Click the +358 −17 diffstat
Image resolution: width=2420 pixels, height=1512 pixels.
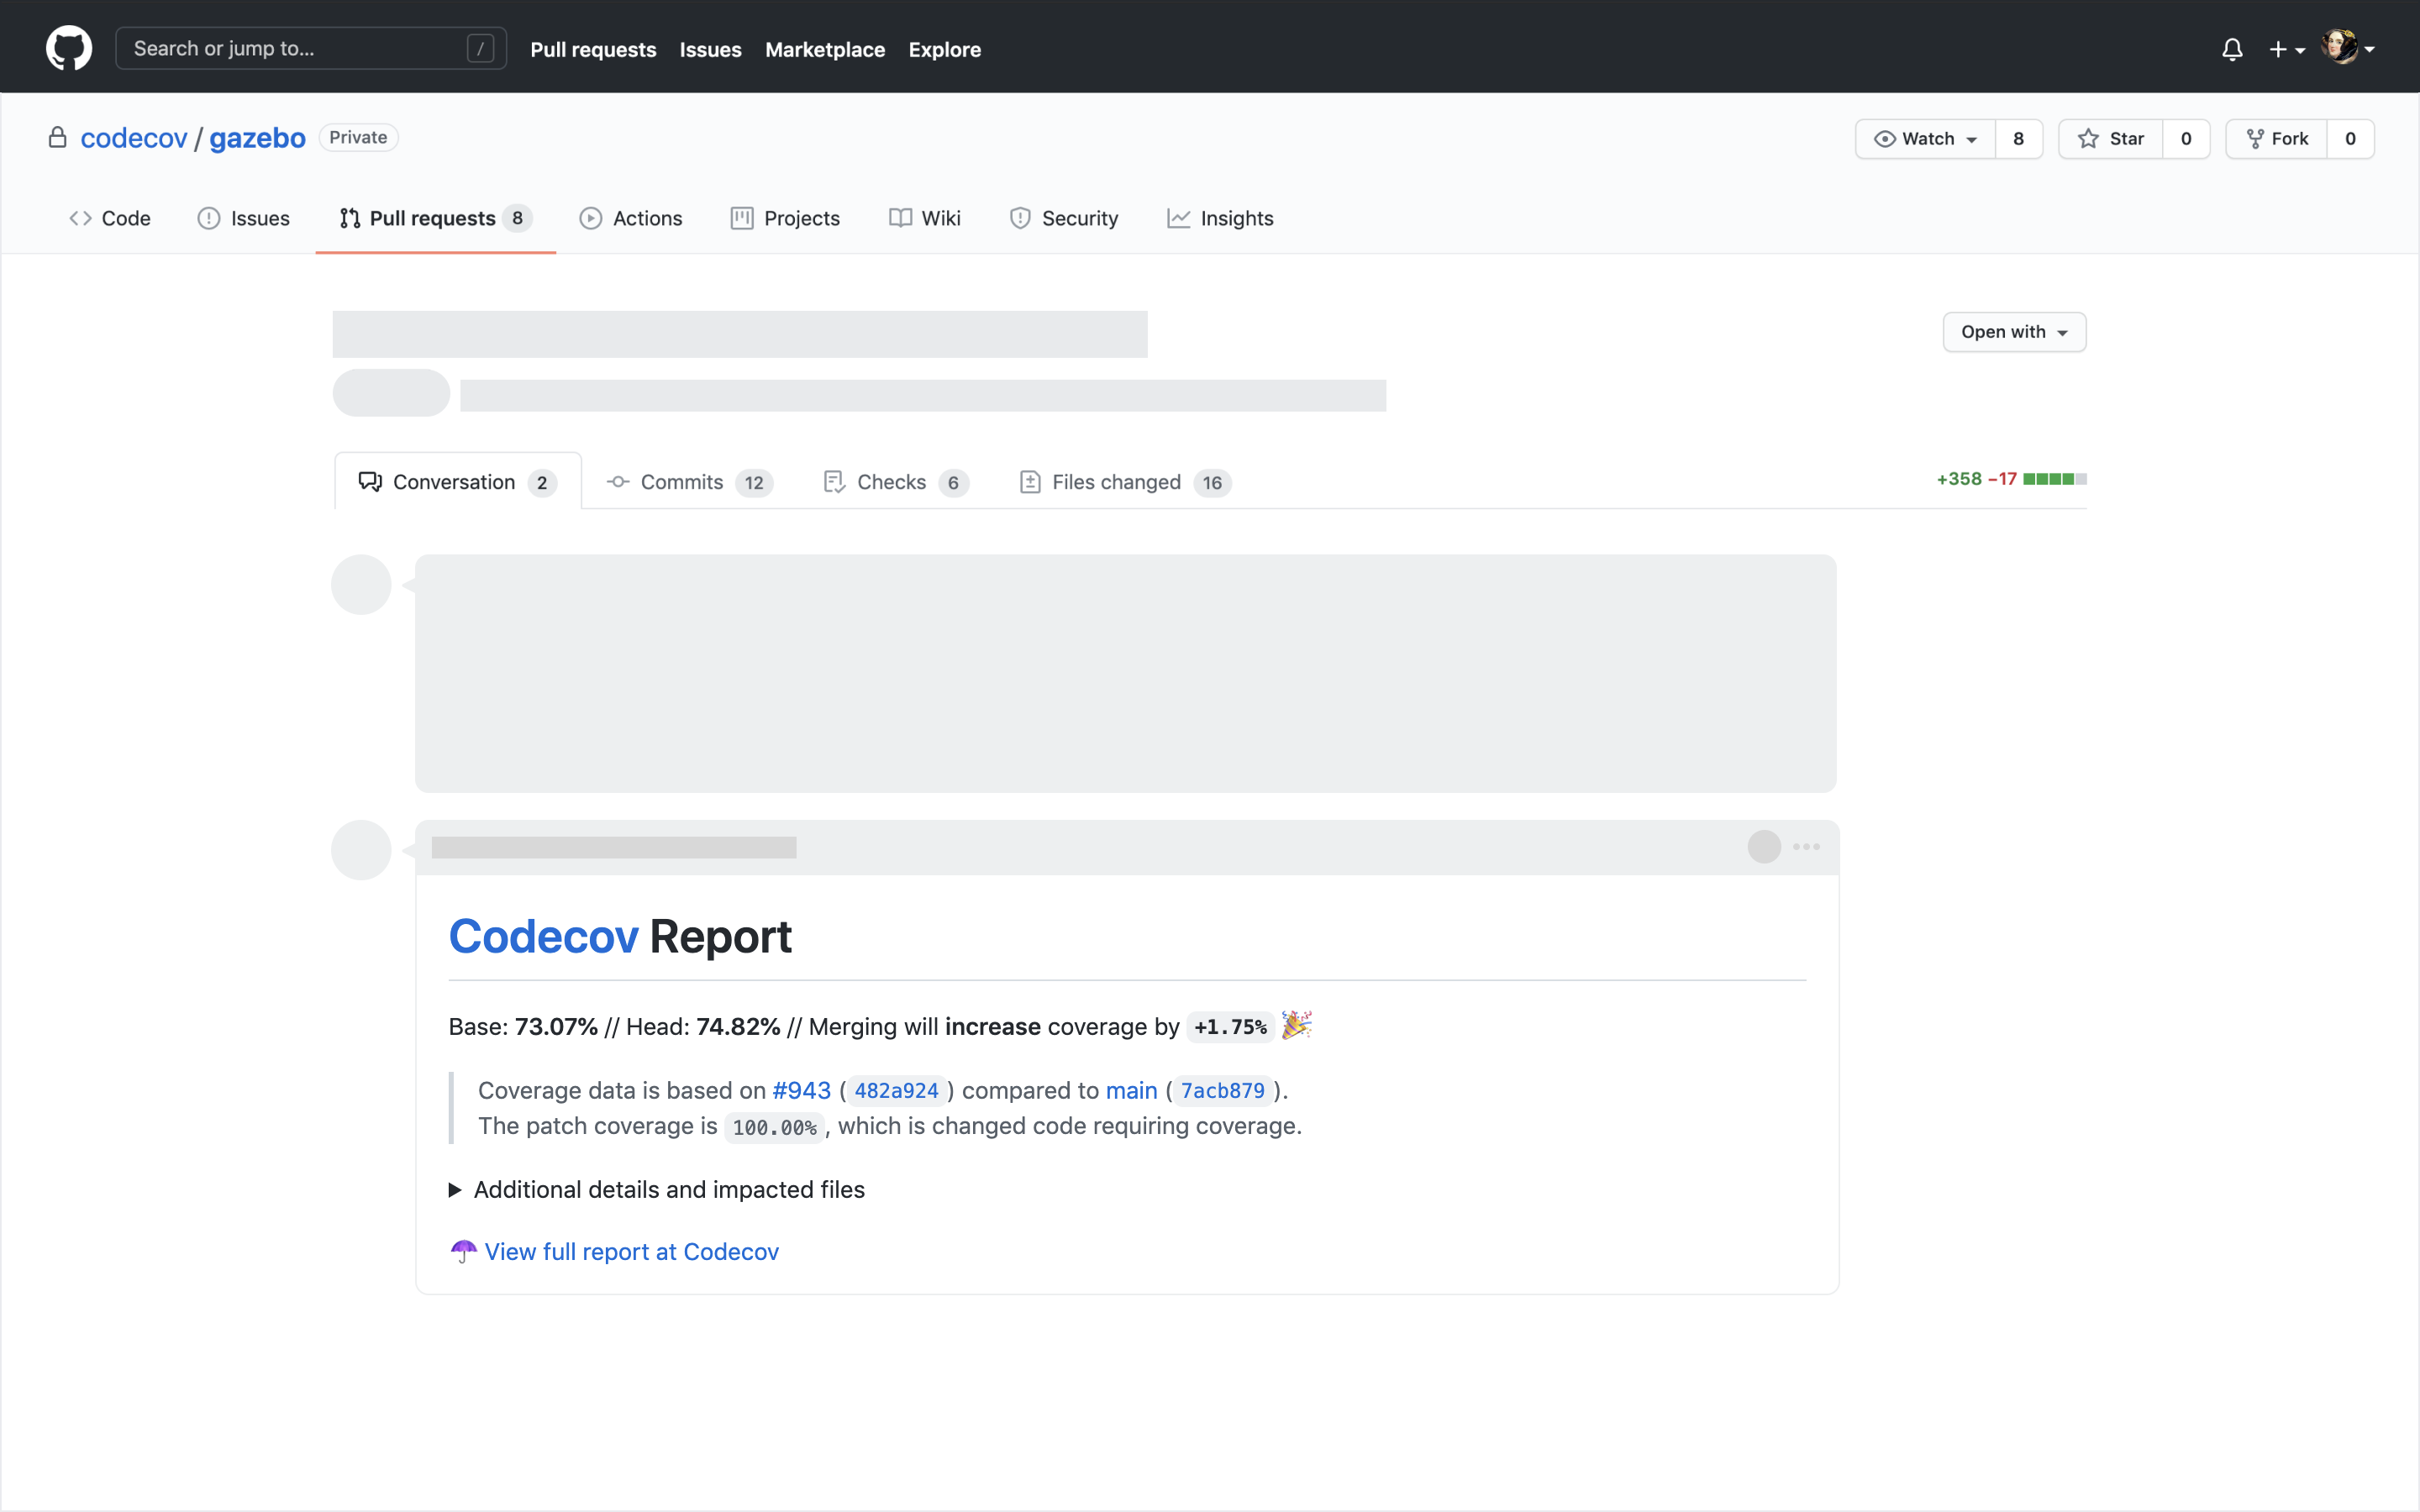coord(1976,479)
